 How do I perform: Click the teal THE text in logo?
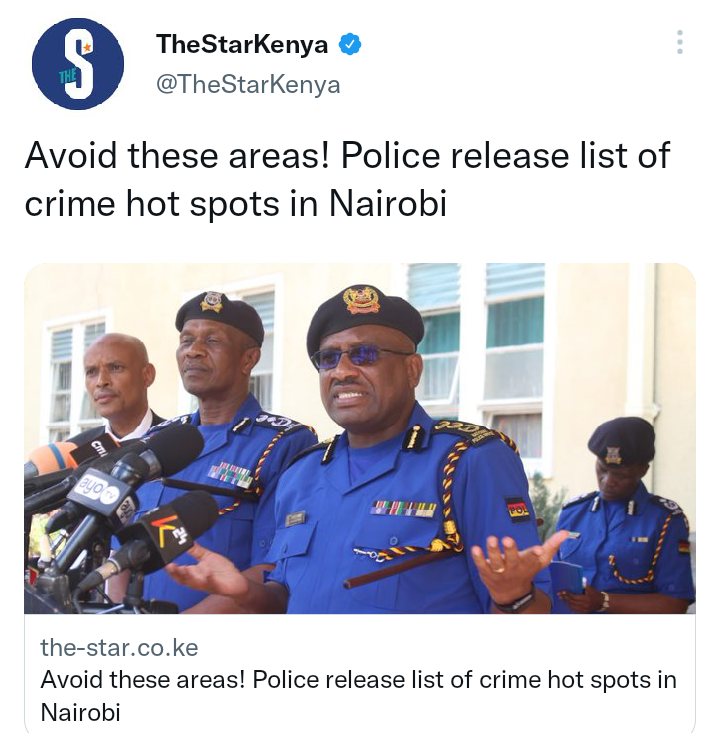(x=67, y=76)
